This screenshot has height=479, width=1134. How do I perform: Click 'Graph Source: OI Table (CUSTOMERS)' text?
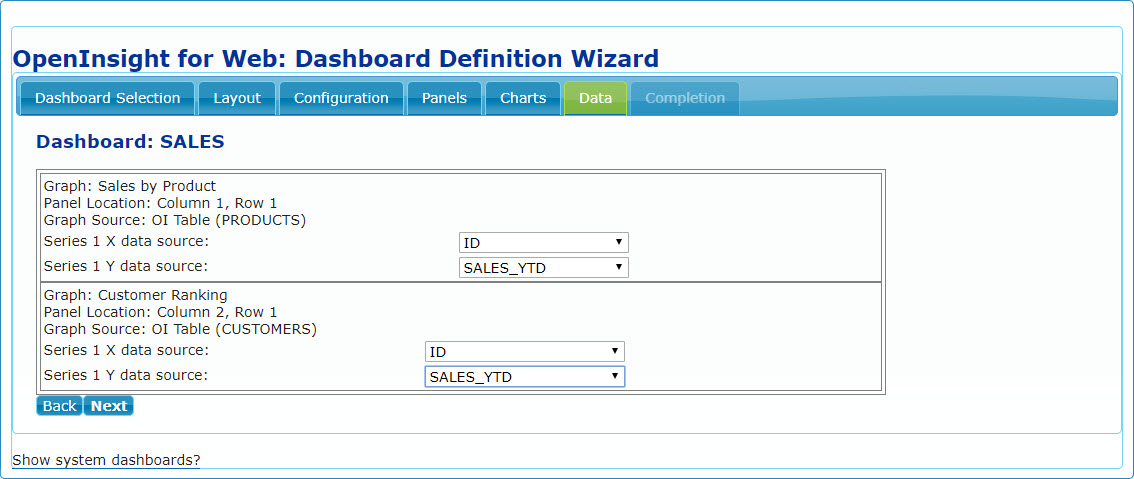(181, 329)
